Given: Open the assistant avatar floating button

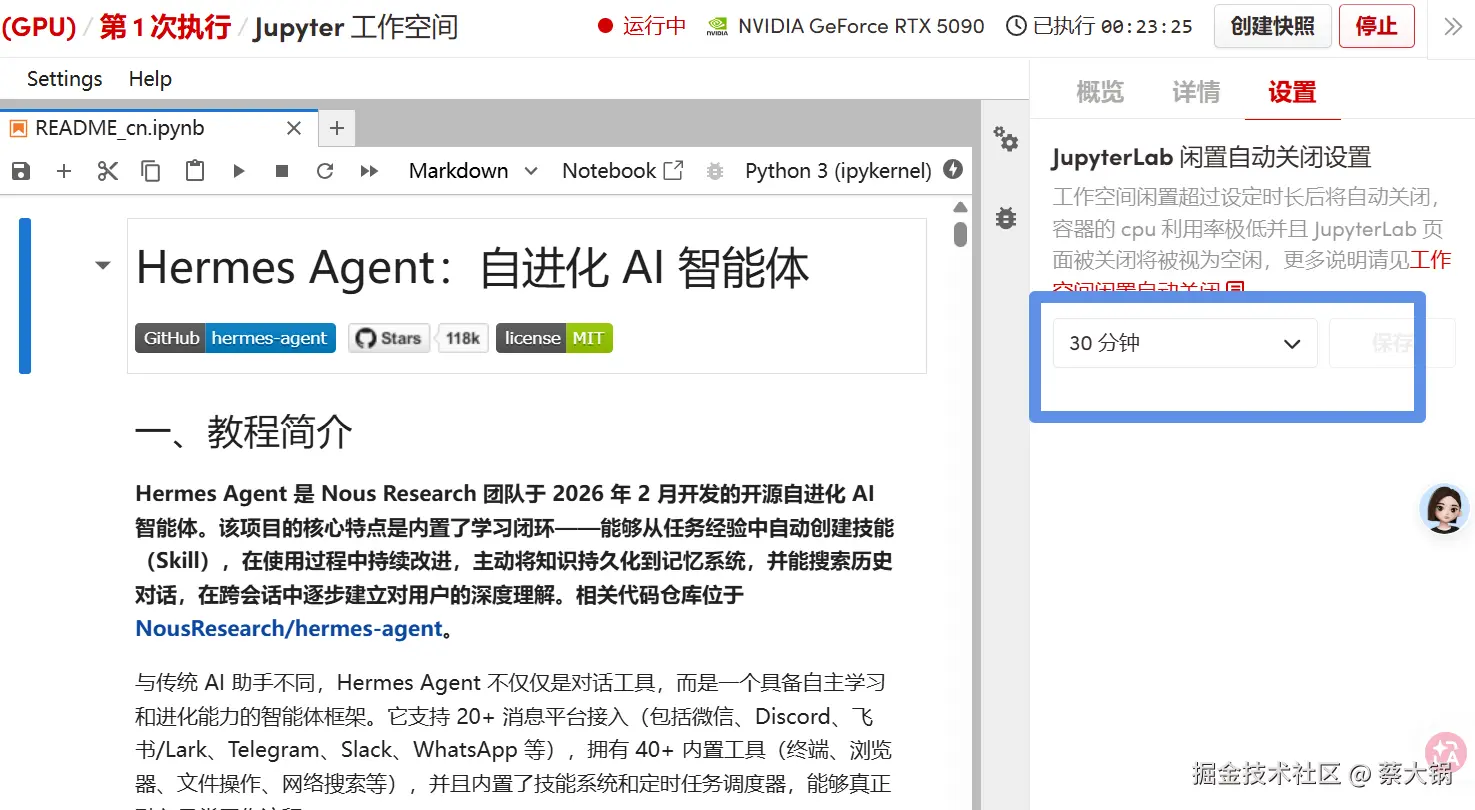Looking at the screenshot, I should click(x=1444, y=509).
